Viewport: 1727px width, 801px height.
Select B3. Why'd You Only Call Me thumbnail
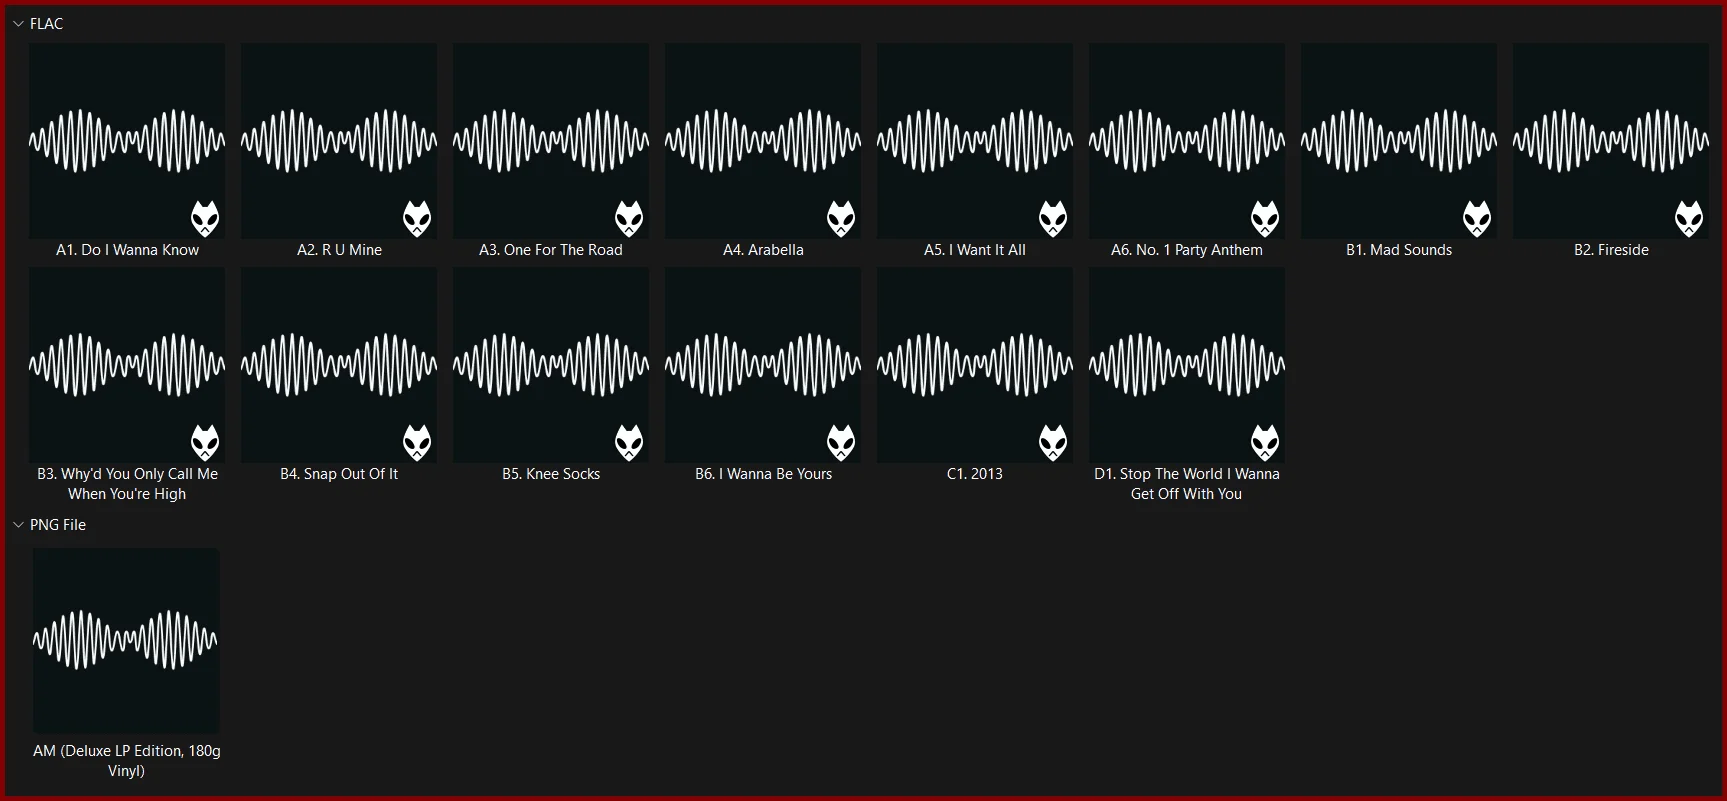pos(127,365)
